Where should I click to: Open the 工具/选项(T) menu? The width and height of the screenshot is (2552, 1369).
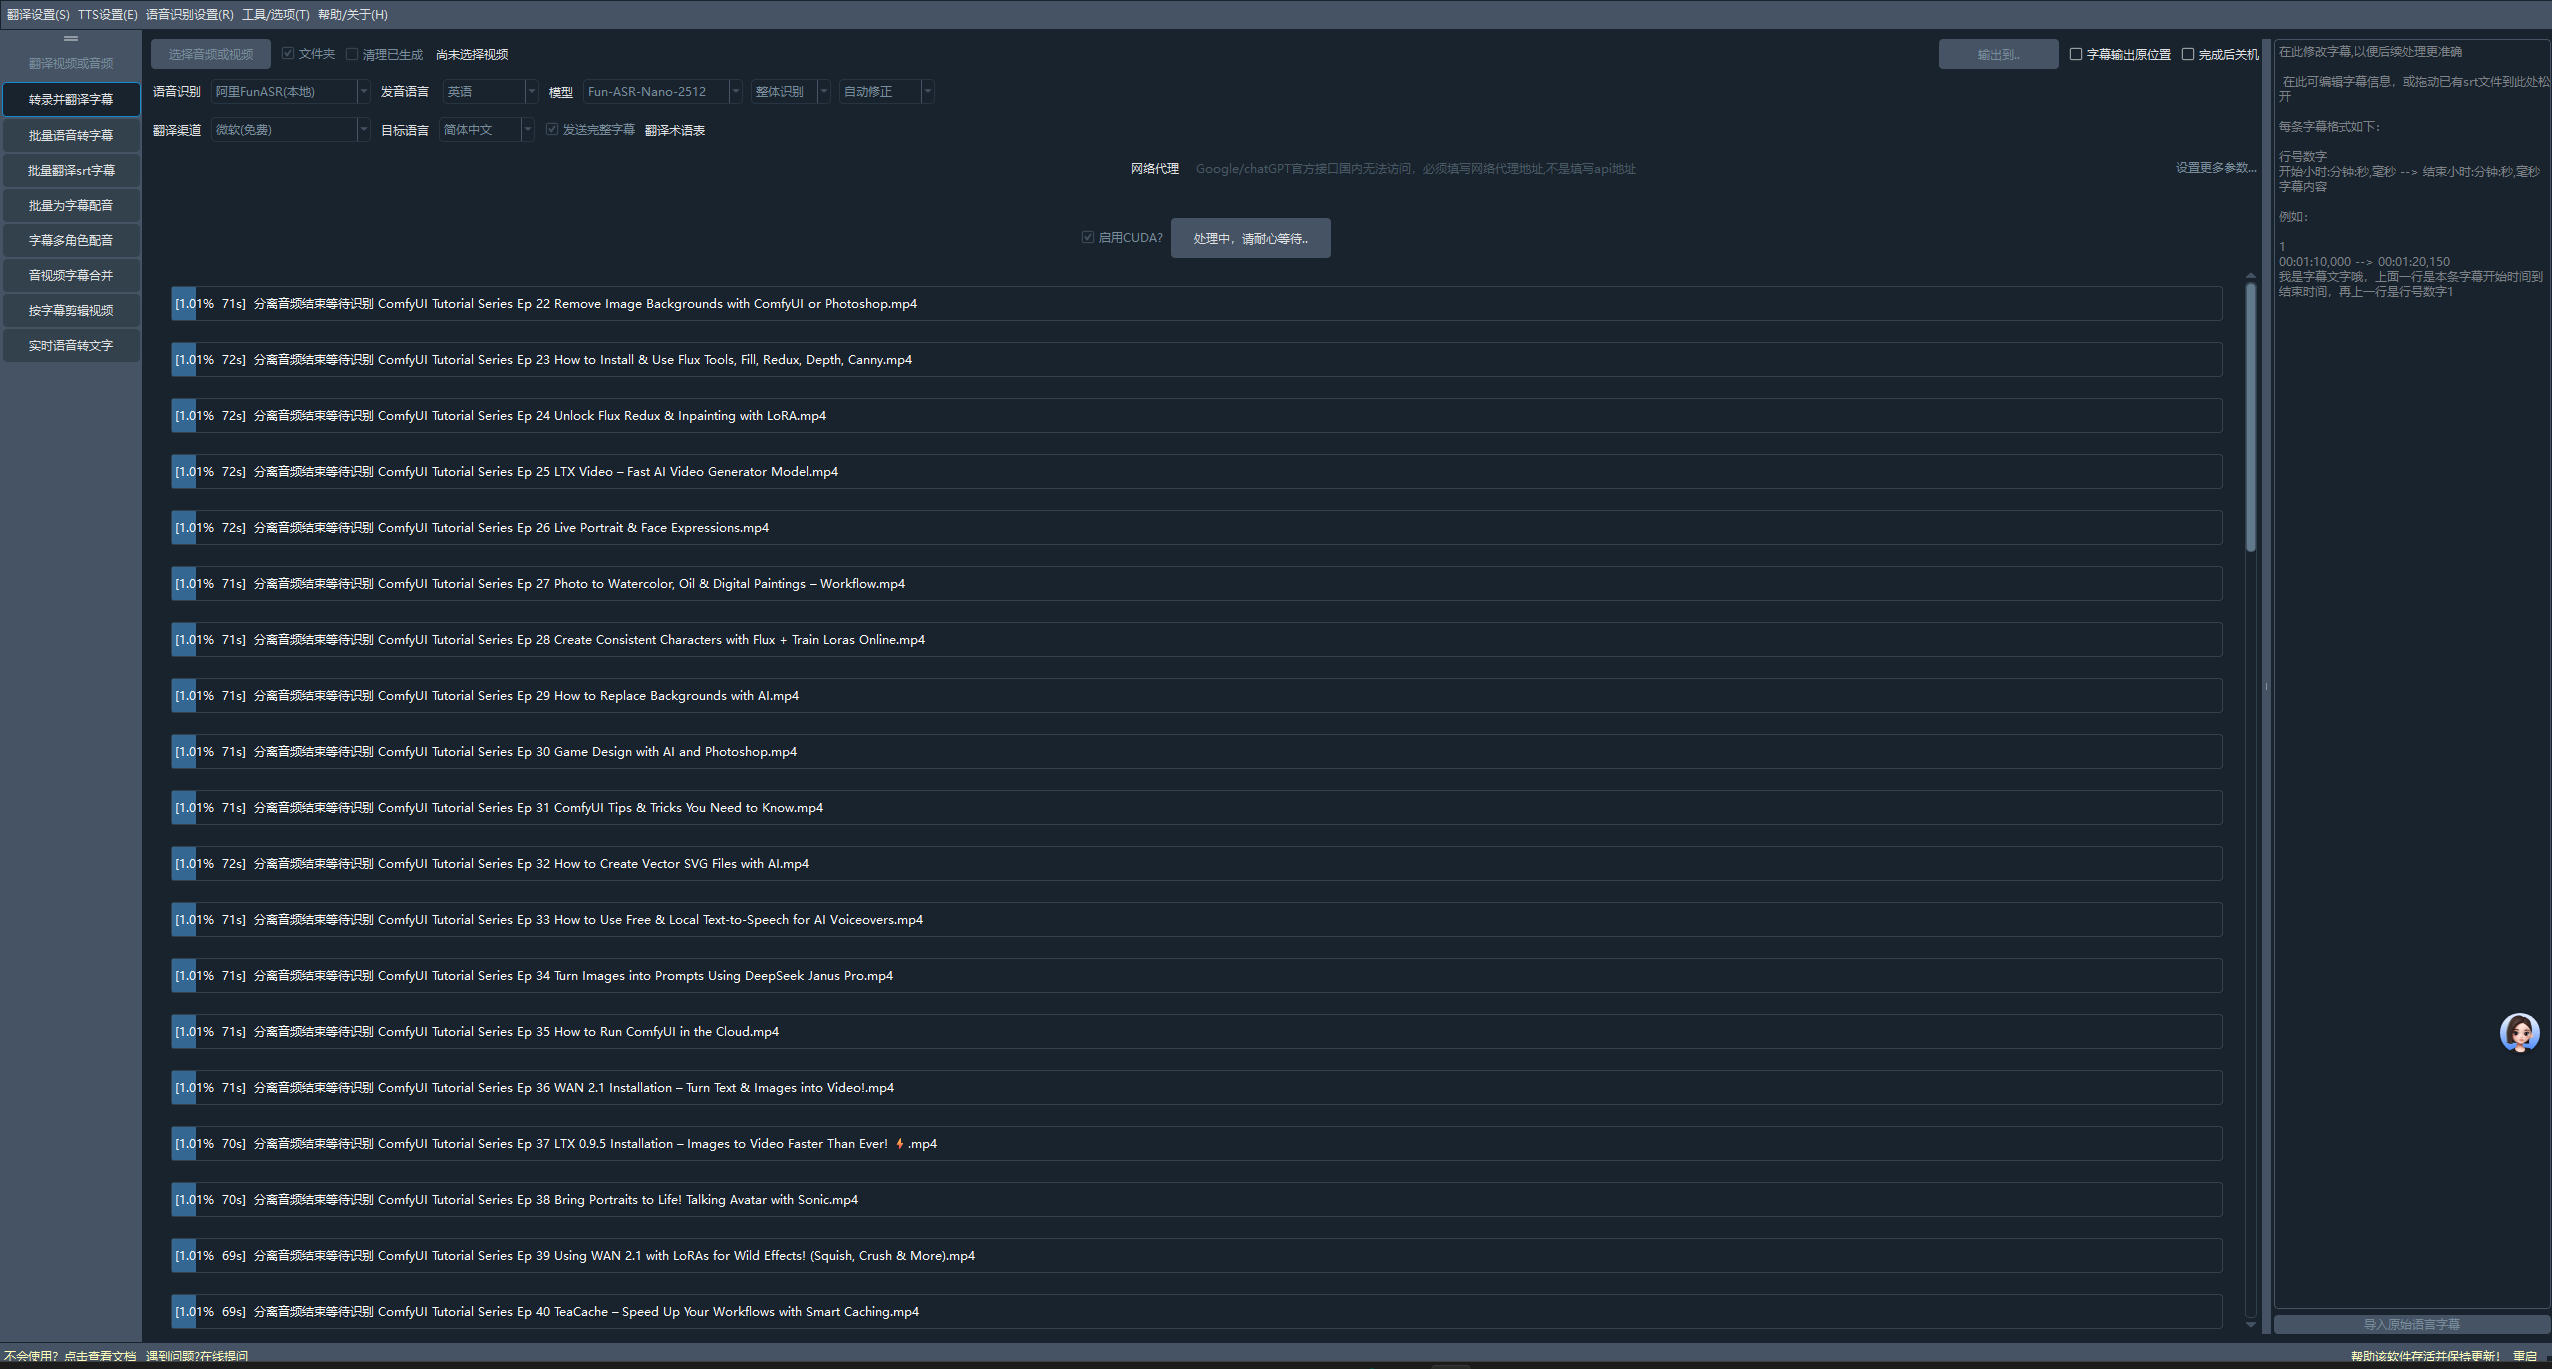(275, 14)
